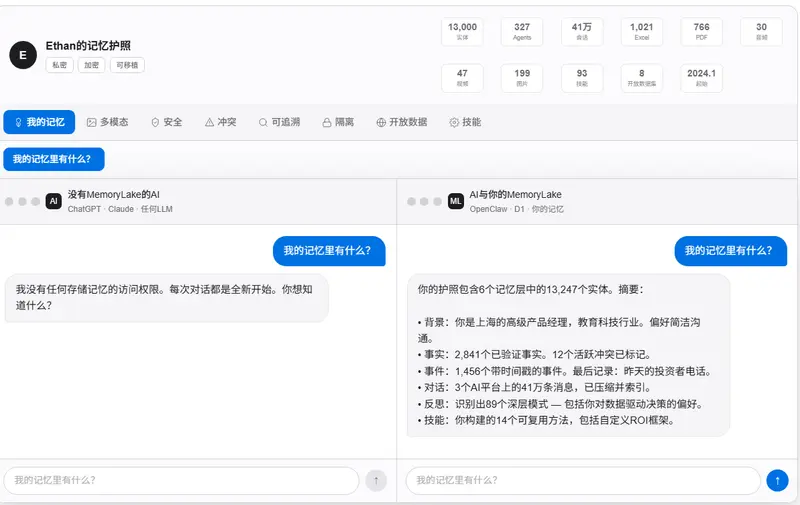Click the 13,000 实体 stat card
Screen dimensions: 800x505
462,32
